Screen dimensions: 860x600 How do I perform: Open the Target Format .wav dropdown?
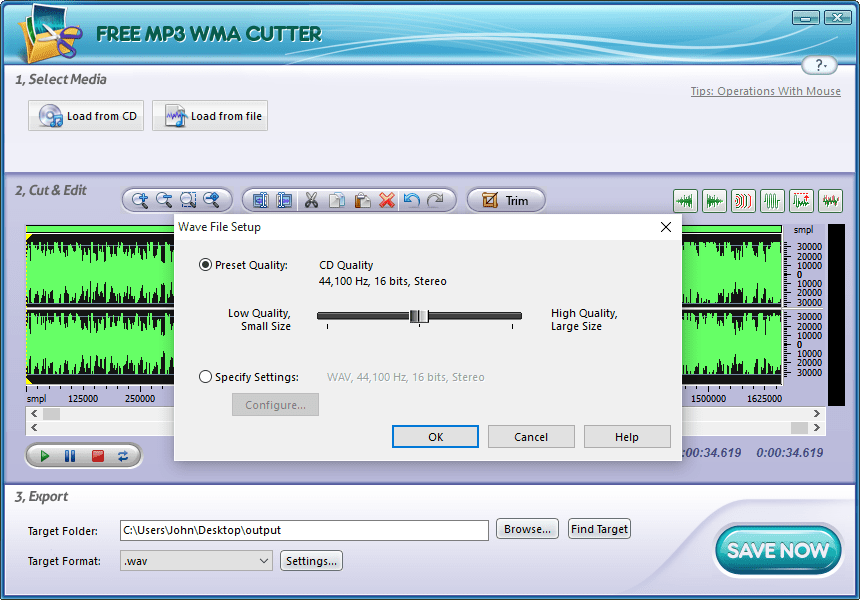[x=196, y=561]
